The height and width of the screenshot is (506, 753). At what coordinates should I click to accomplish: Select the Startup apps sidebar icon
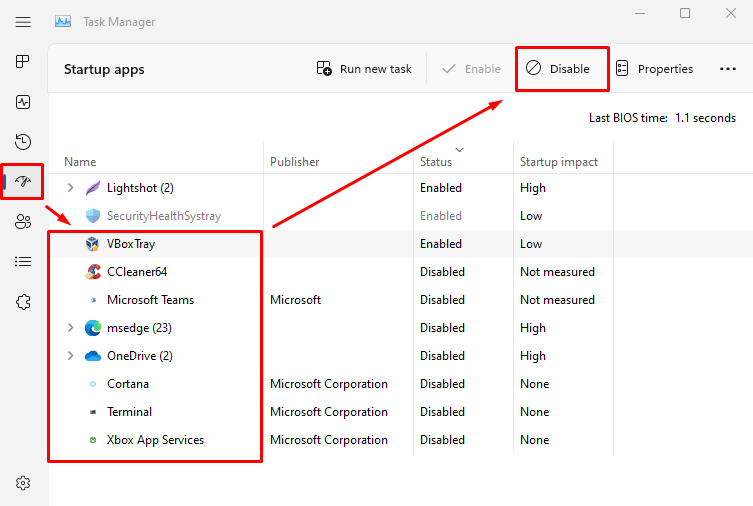coord(23,181)
